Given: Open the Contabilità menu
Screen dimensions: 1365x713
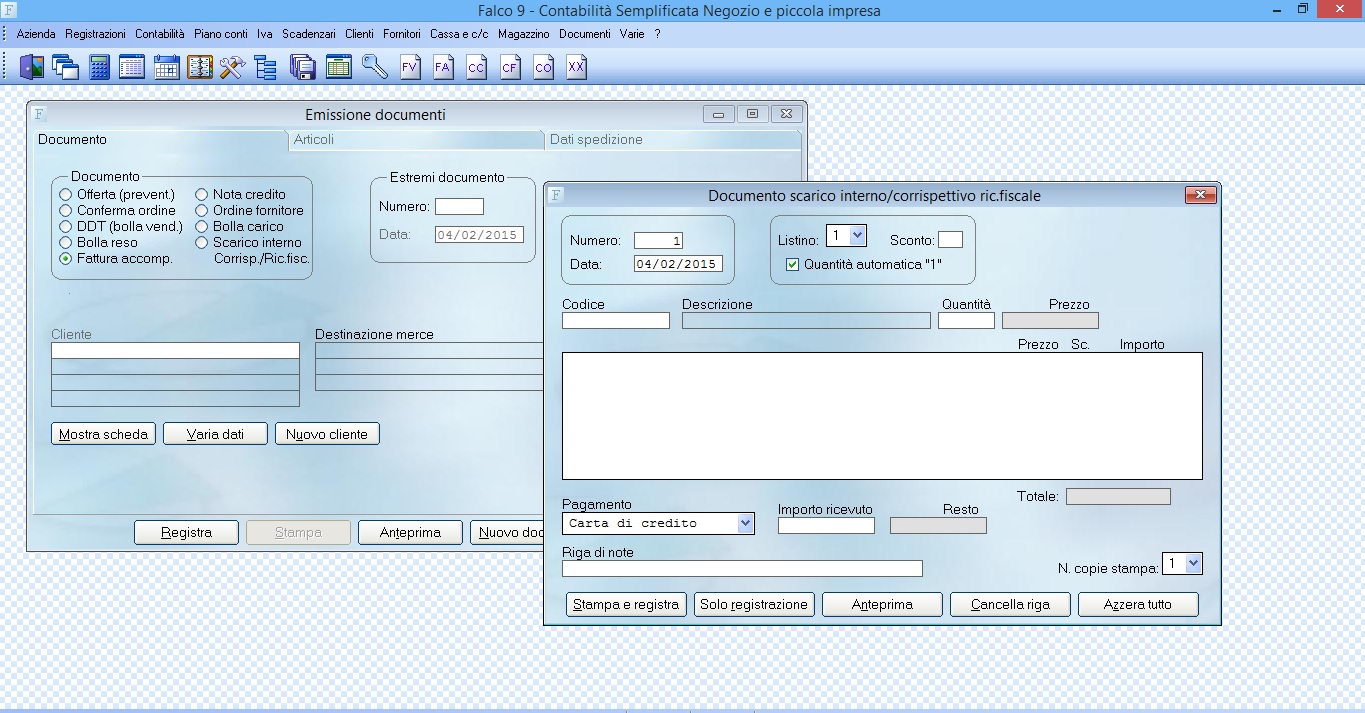Looking at the screenshot, I should point(160,34).
